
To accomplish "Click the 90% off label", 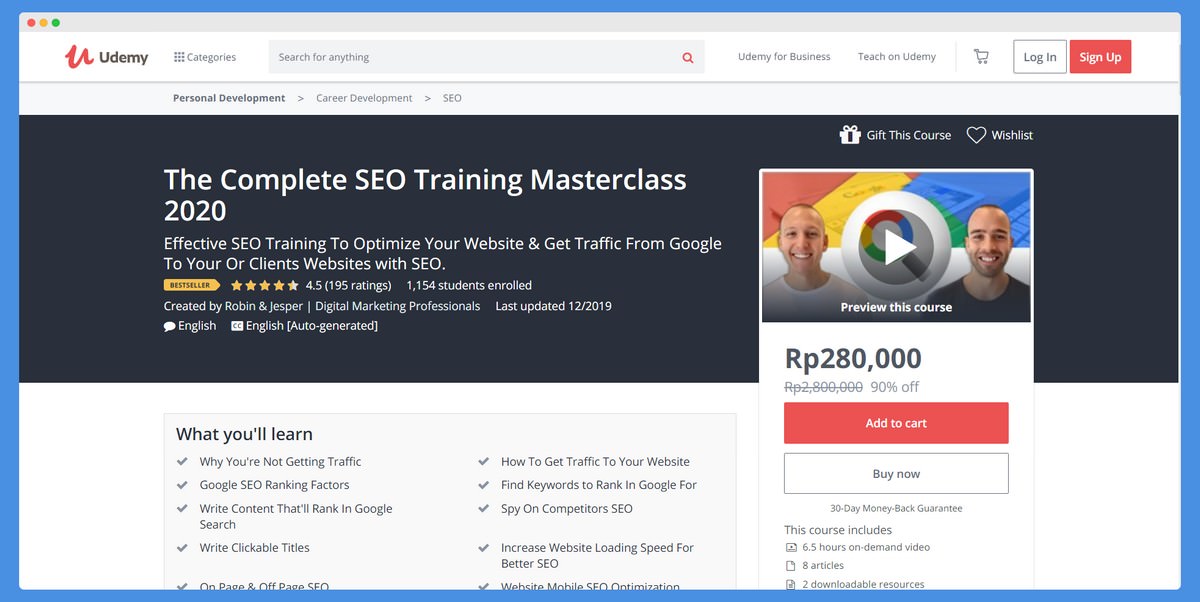I will click(x=895, y=387).
